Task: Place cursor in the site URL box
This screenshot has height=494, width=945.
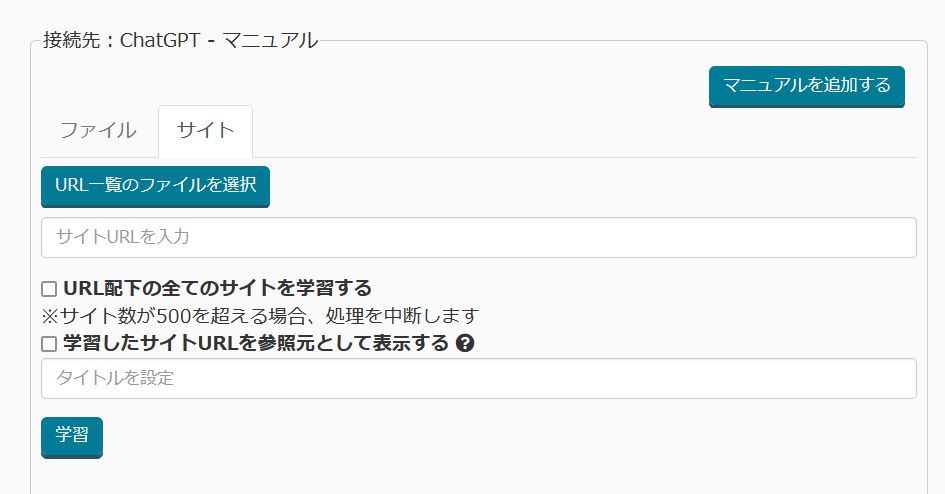Action: click(x=478, y=238)
